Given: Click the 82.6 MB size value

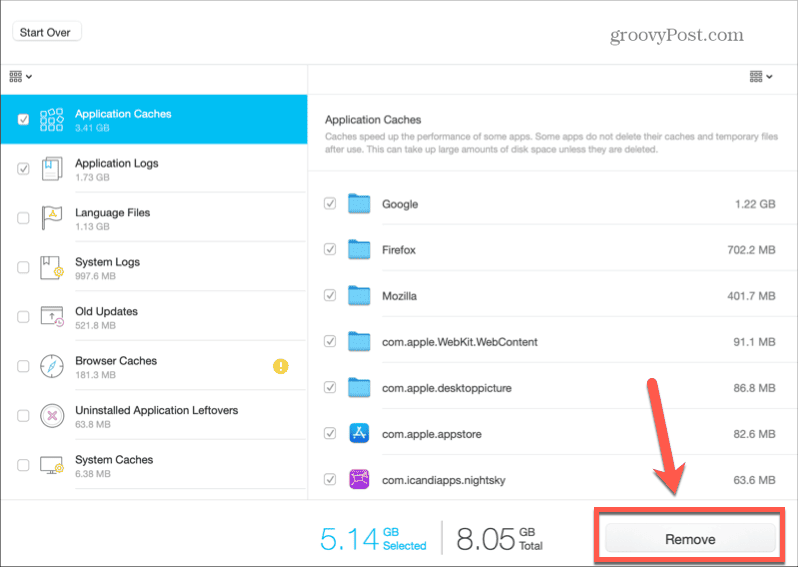Looking at the screenshot, I should tap(754, 434).
